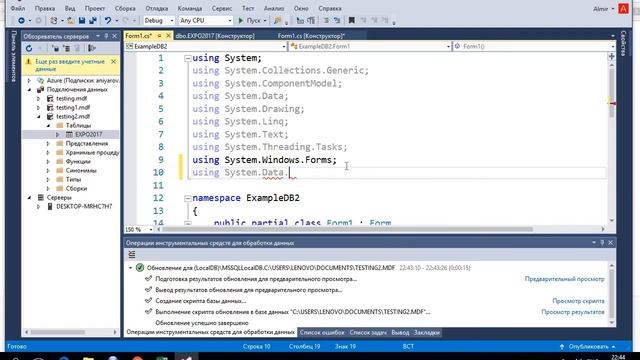Open the Правка menu
Viewport: 640px width, 360px height.
pyautogui.click(x=45, y=8)
